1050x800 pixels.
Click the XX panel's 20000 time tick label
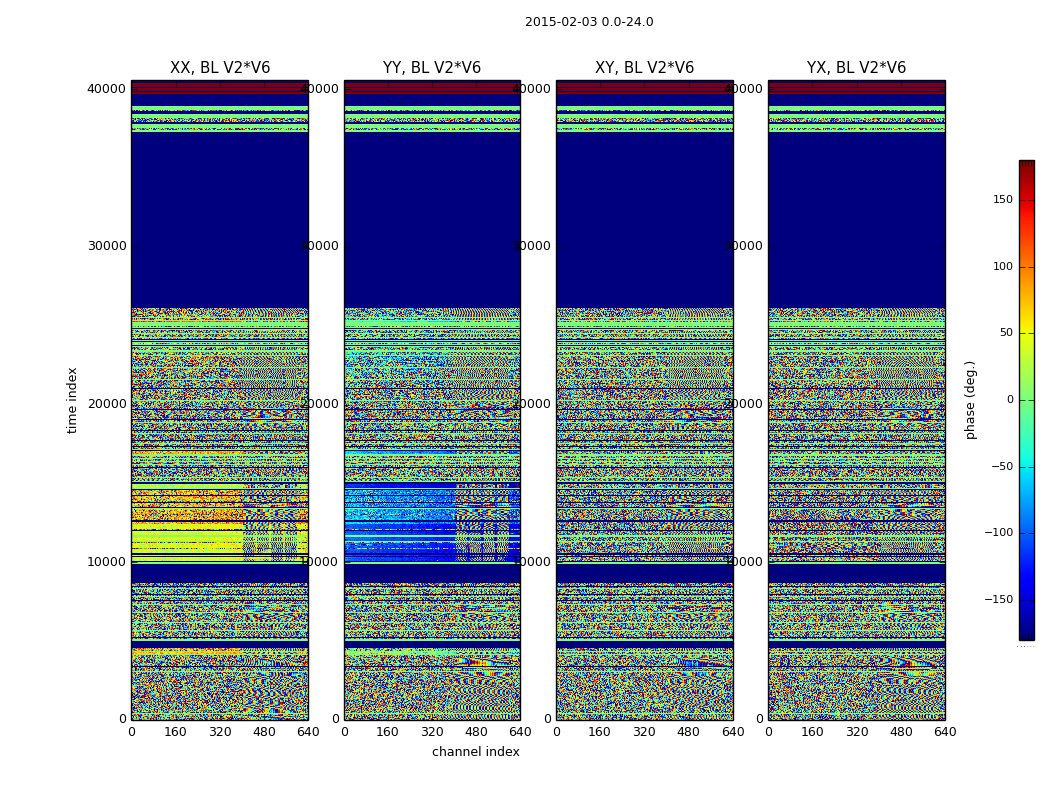(x=106, y=404)
